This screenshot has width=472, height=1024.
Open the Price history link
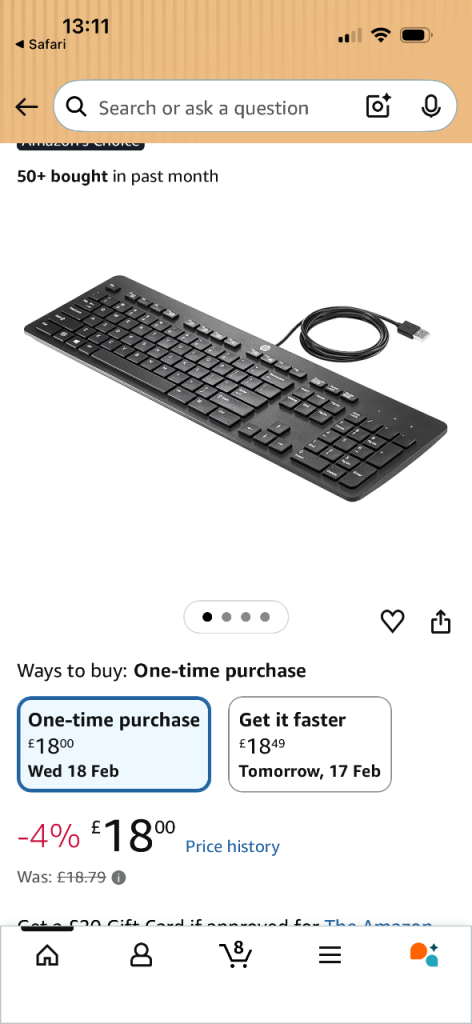(x=232, y=846)
